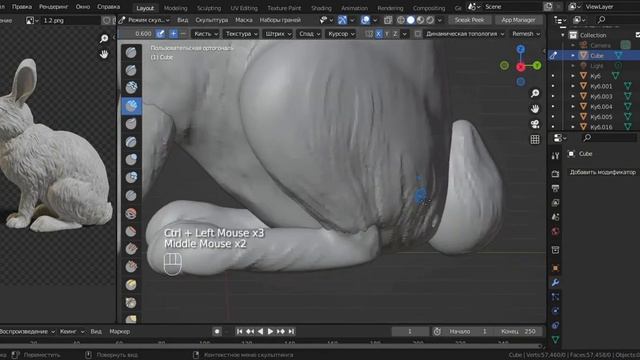Image resolution: width=640 pixels, height=360 pixels.
Task: Click the Sneak Peek button
Action: [x=469, y=20]
